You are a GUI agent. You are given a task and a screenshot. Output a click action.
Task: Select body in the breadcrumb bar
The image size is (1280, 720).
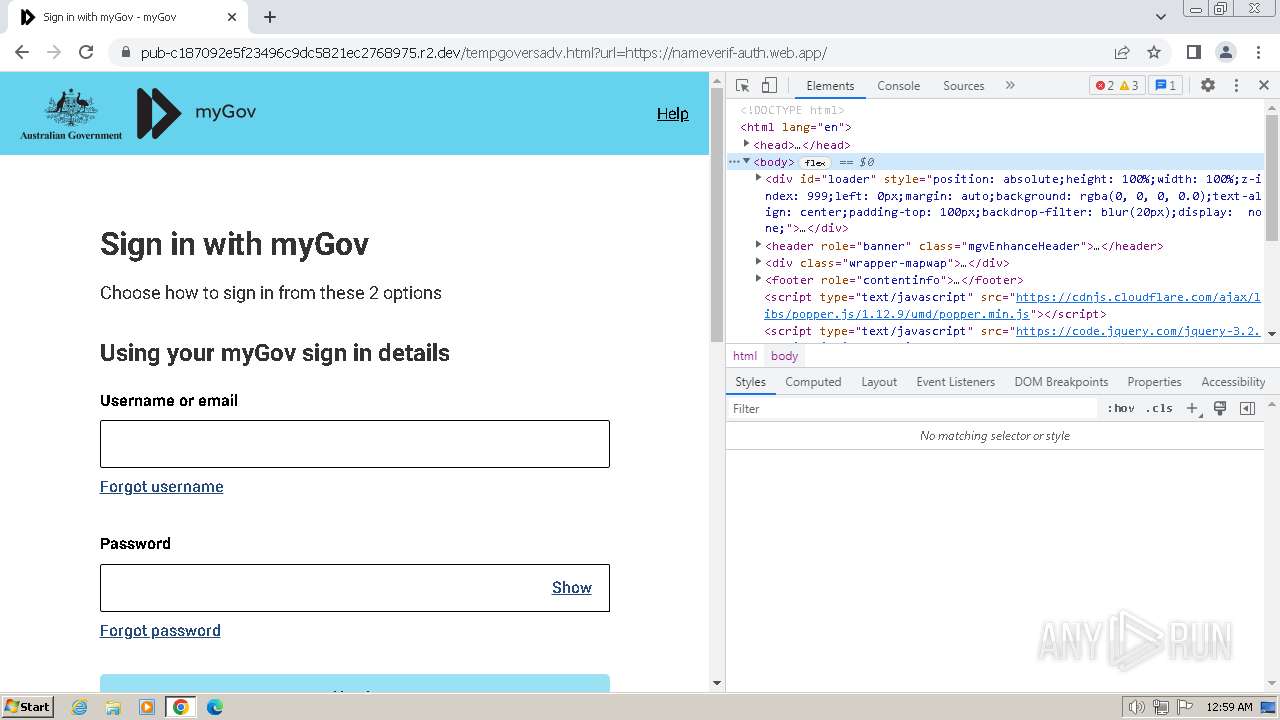pyautogui.click(x=784, y=356)
